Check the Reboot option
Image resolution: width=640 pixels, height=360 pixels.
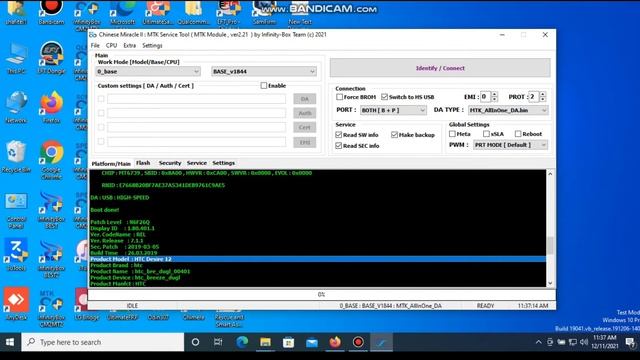pyautogui.click(x=518, y=134)
